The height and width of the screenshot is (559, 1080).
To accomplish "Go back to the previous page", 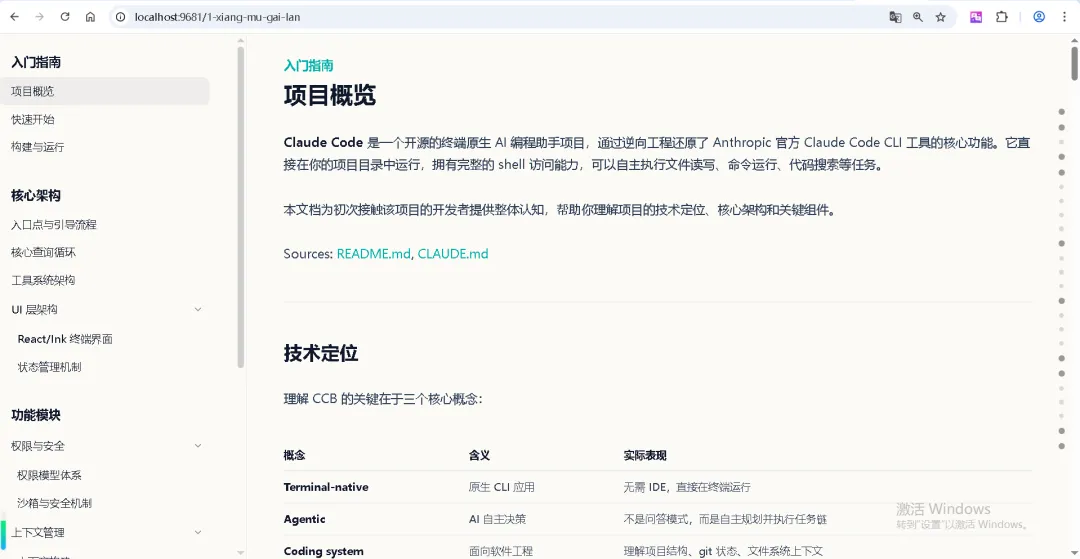I will pos(14,17).
